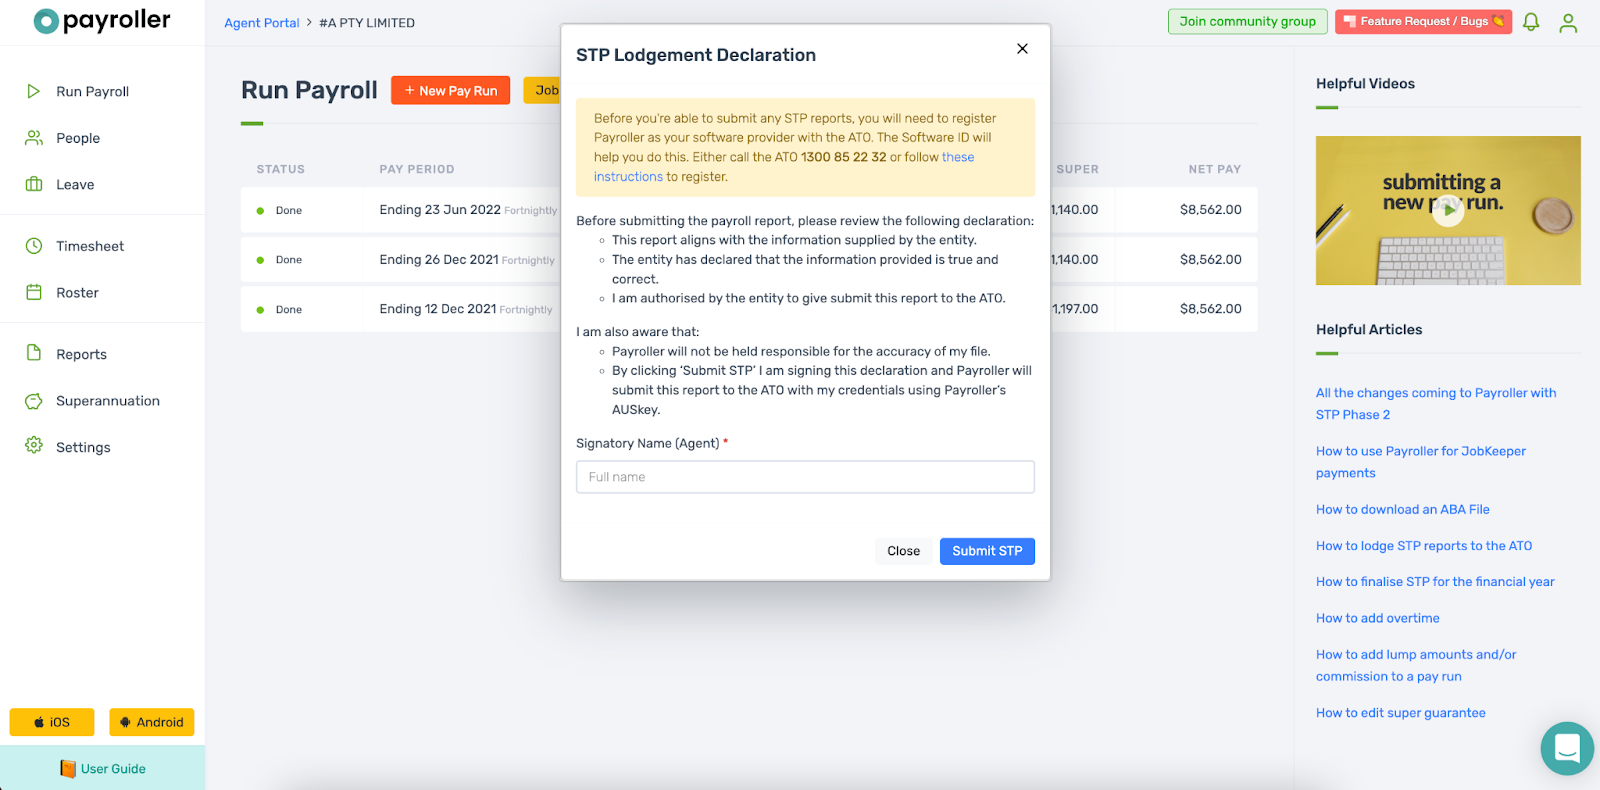
Task: Click the Run Payroll play icon in sidebar
Action: coord(34,91)
